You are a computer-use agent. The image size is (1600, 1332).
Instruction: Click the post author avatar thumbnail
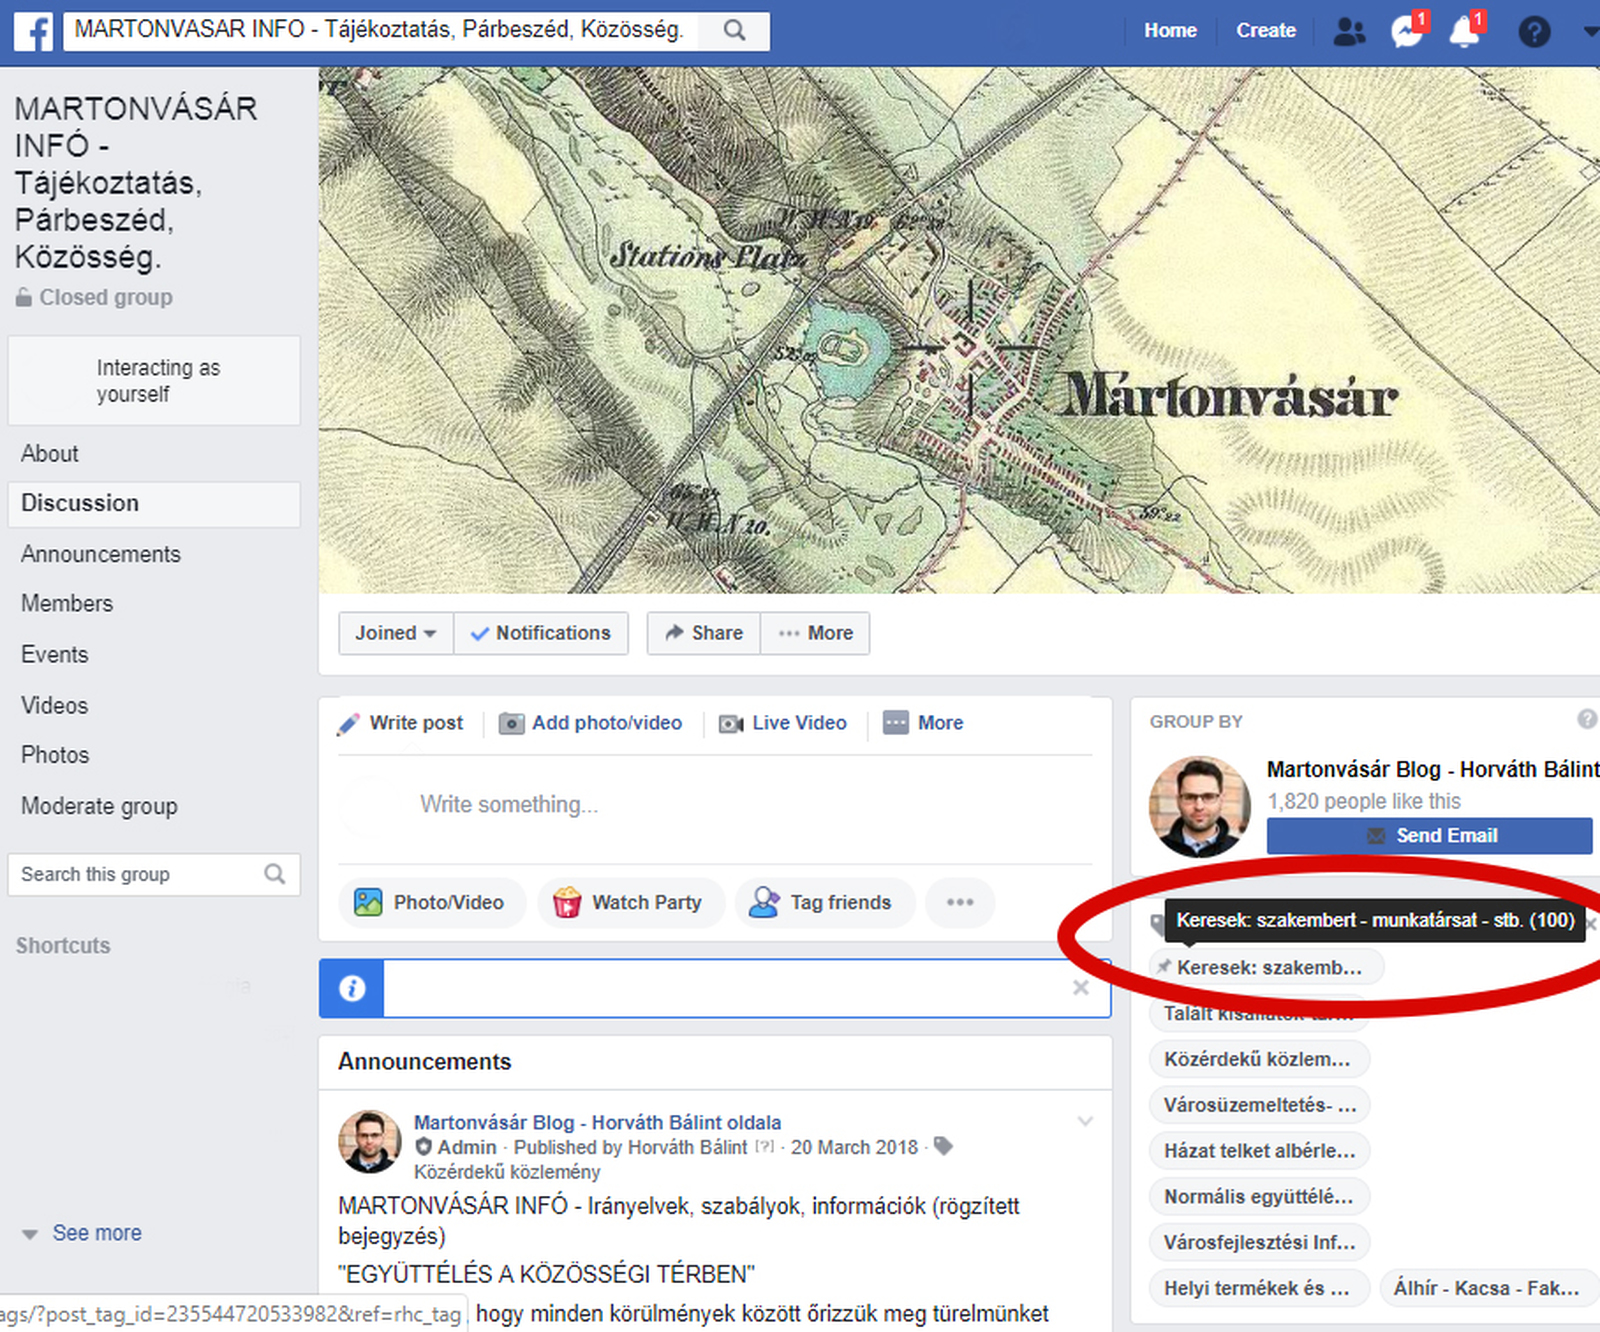(370, 1141)
